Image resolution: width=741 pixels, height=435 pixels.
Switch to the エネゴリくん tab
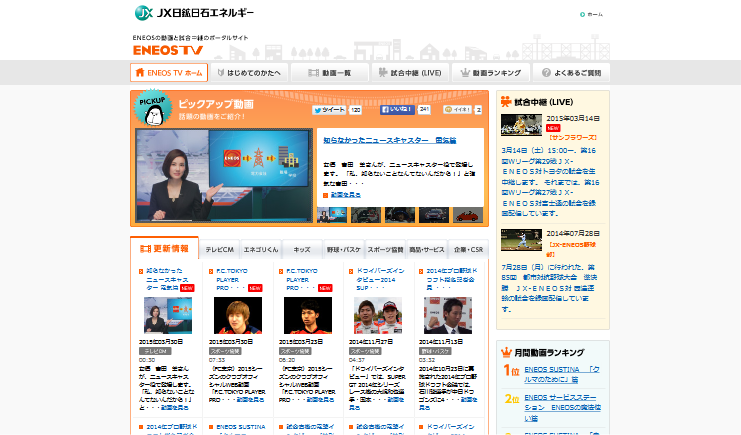pyautogui.click(x=261, y=250)
